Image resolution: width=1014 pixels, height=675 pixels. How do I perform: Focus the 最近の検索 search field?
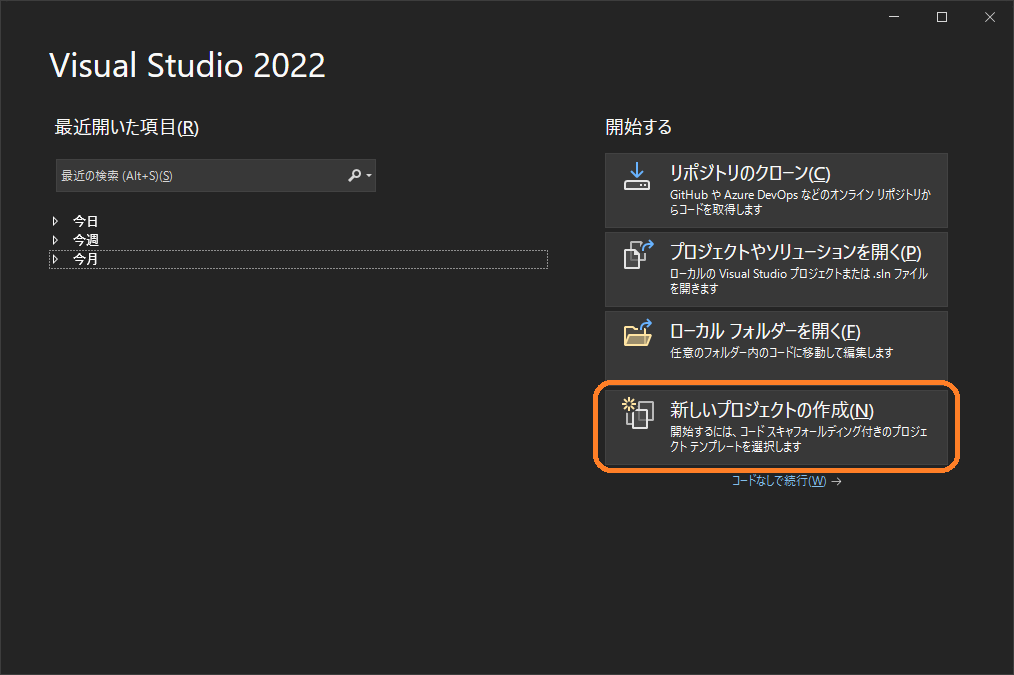[x=215, y=175]
